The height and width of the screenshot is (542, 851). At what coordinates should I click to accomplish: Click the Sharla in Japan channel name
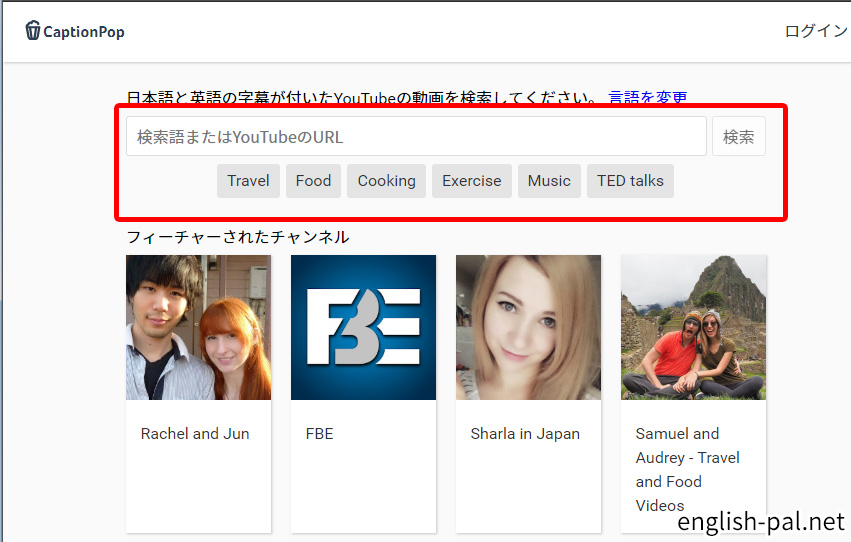coord(525,433)
